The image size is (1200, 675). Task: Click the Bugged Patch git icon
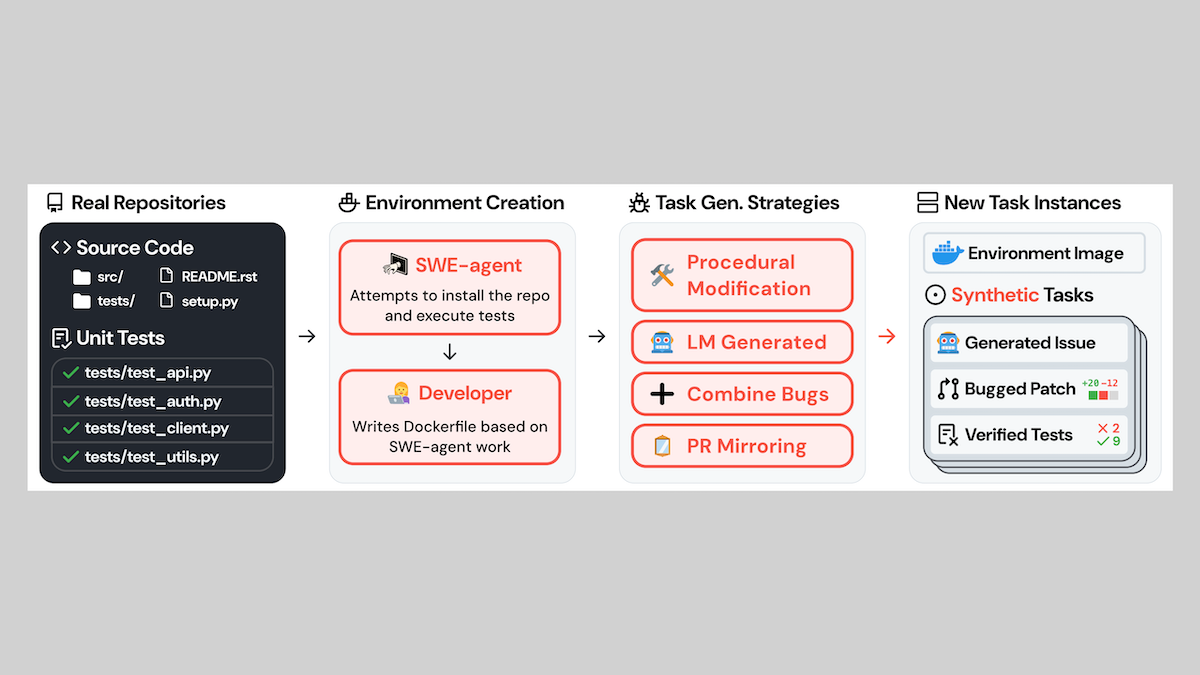[947, 389]
